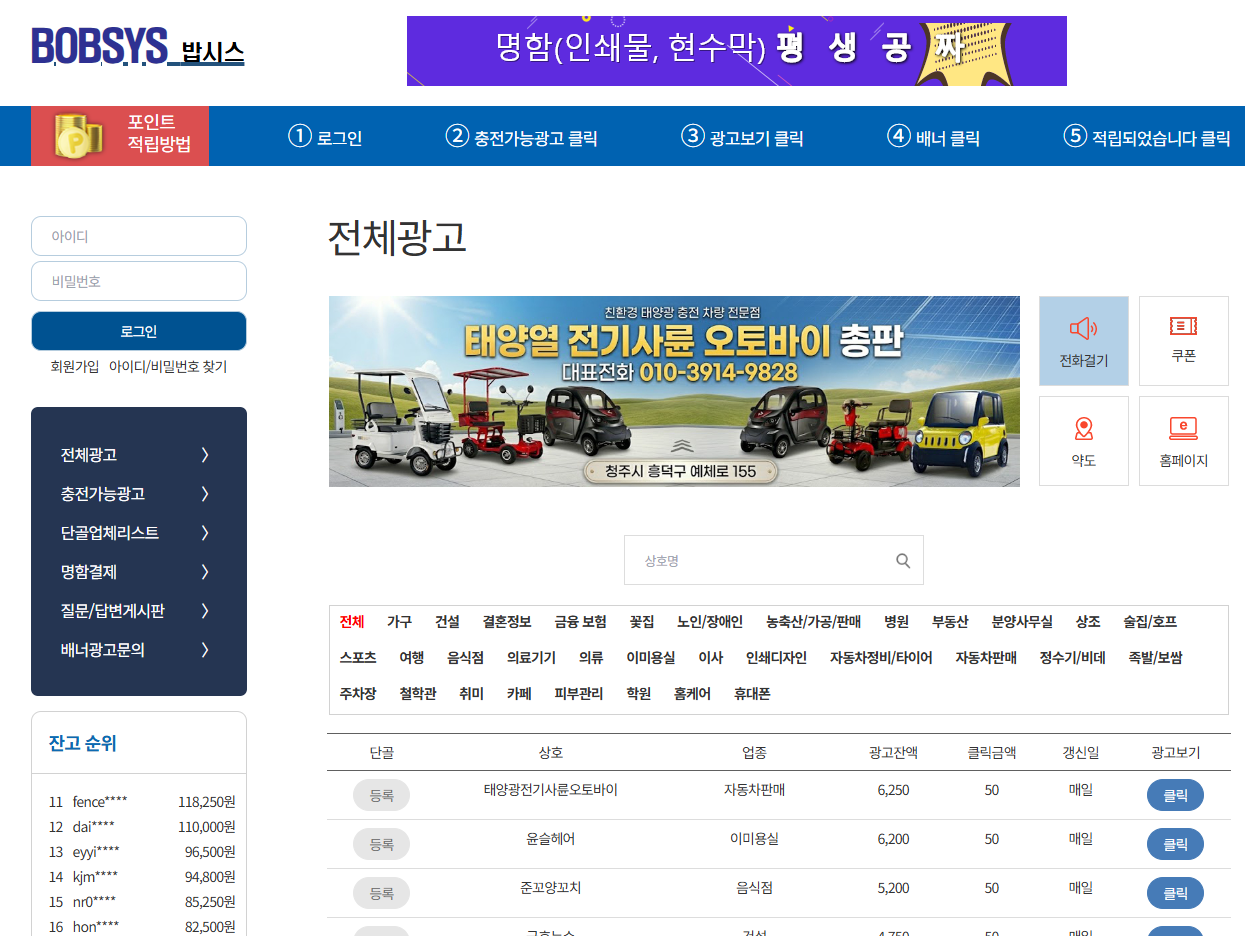
Task: Show the 피부관리 category
Action: 579,694
